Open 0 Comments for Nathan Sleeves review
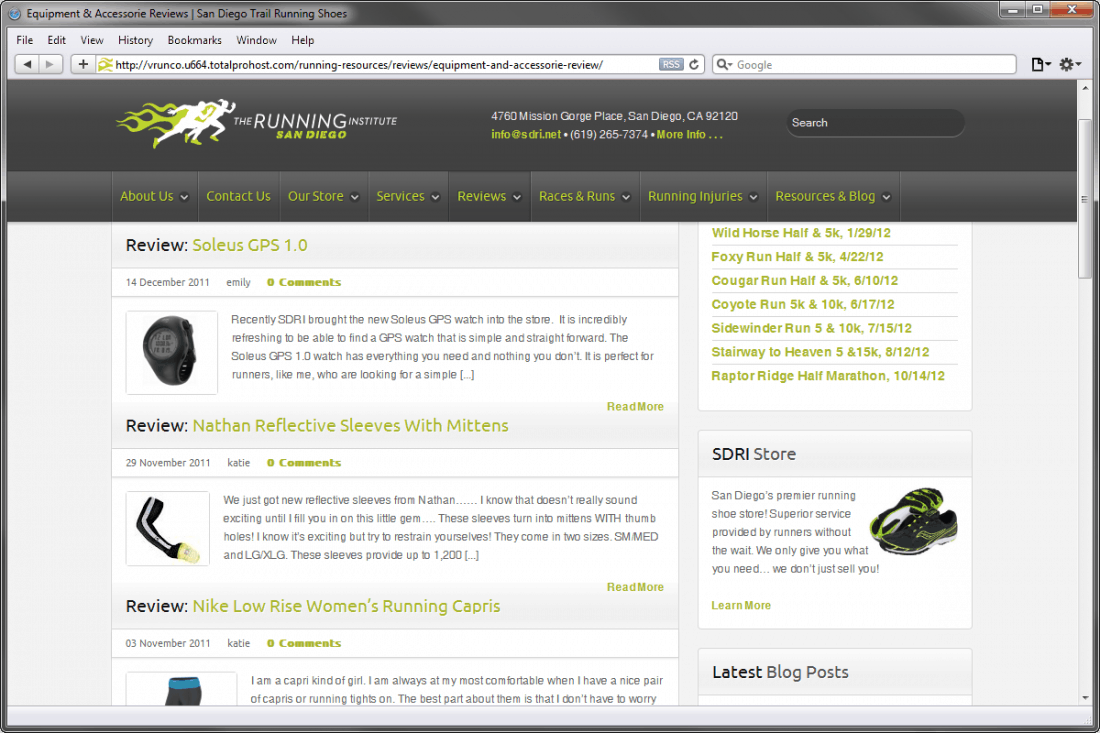1100x733 pixels. [304, 463]
